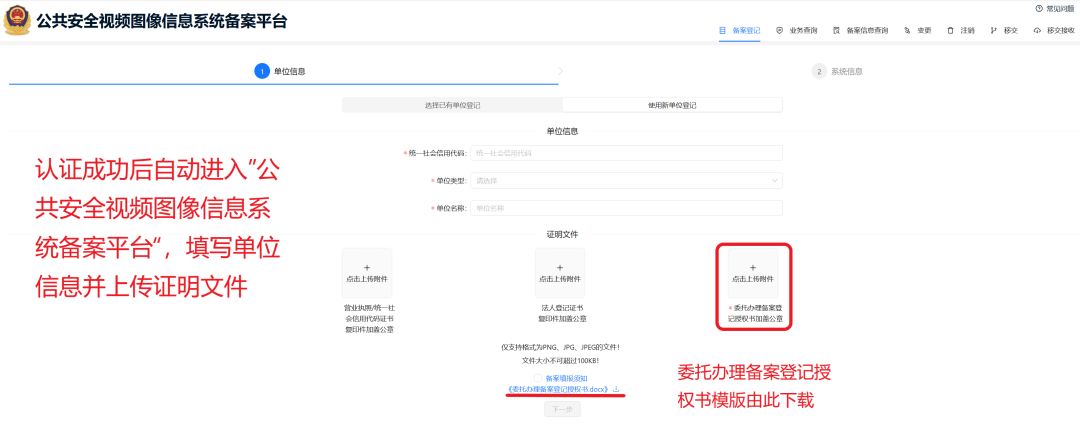
Task: Upload attachment for 法人登记证书
Action: tap(560, 273)
